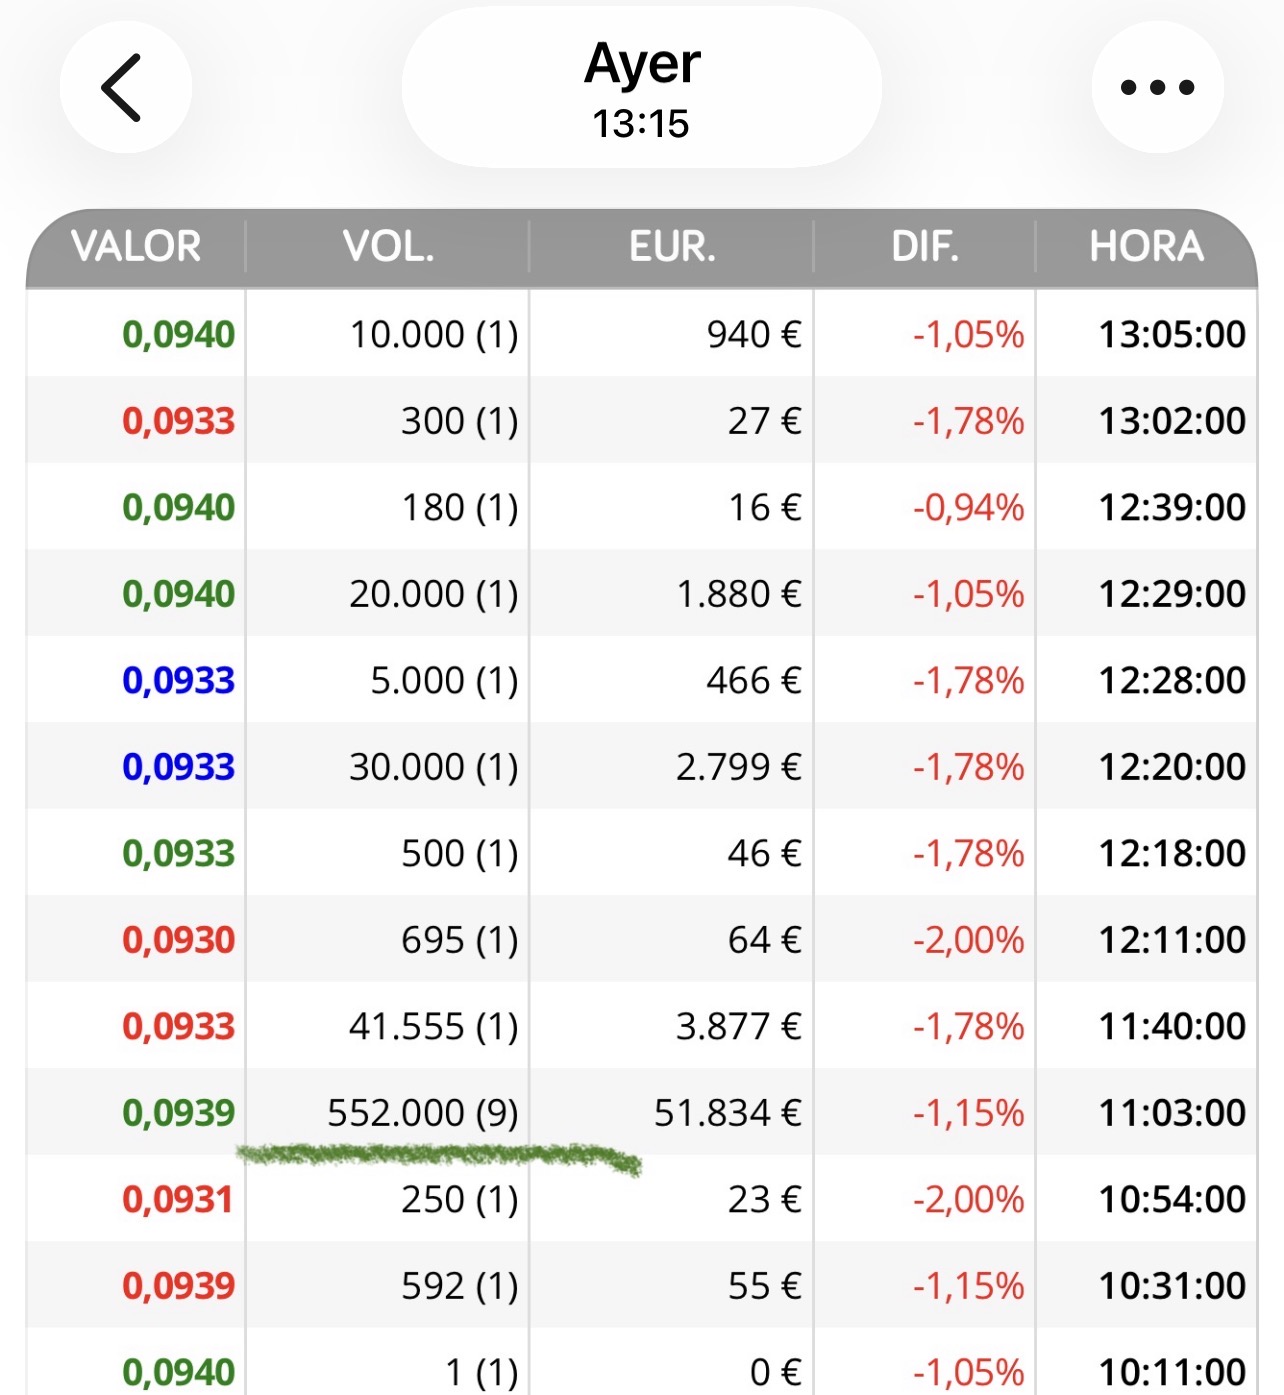The width and height of the screenshot is (1284, 1395).
Task: Click time 12:39:00
Action: pos(1172,507)
